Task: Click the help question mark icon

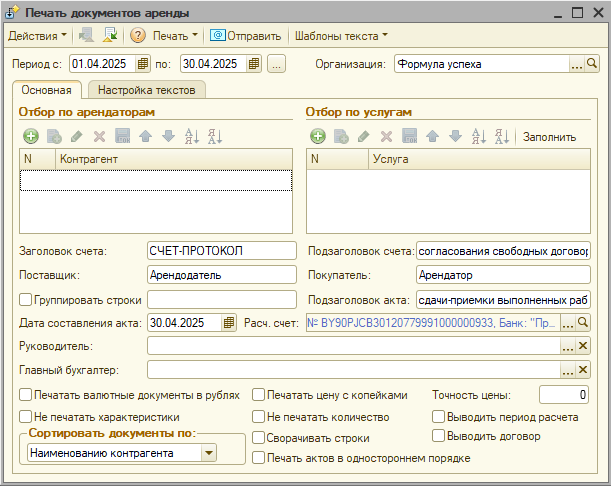Action: (138, 36)
